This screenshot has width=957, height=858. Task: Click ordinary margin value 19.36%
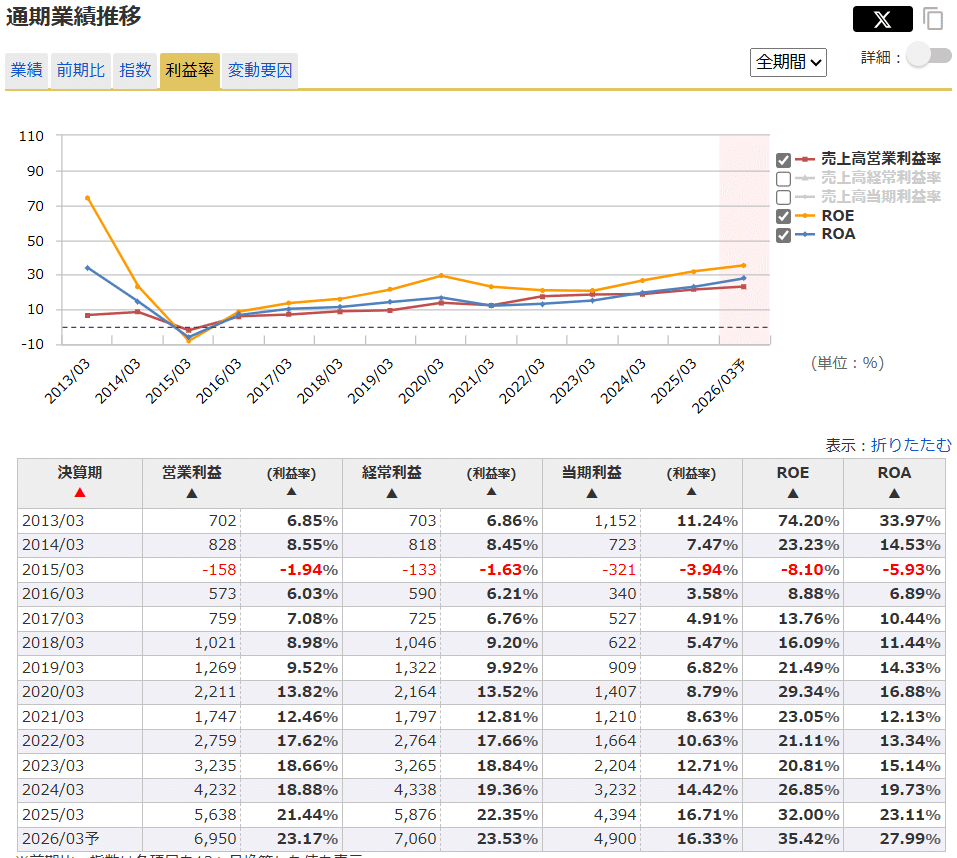[507, 790]
